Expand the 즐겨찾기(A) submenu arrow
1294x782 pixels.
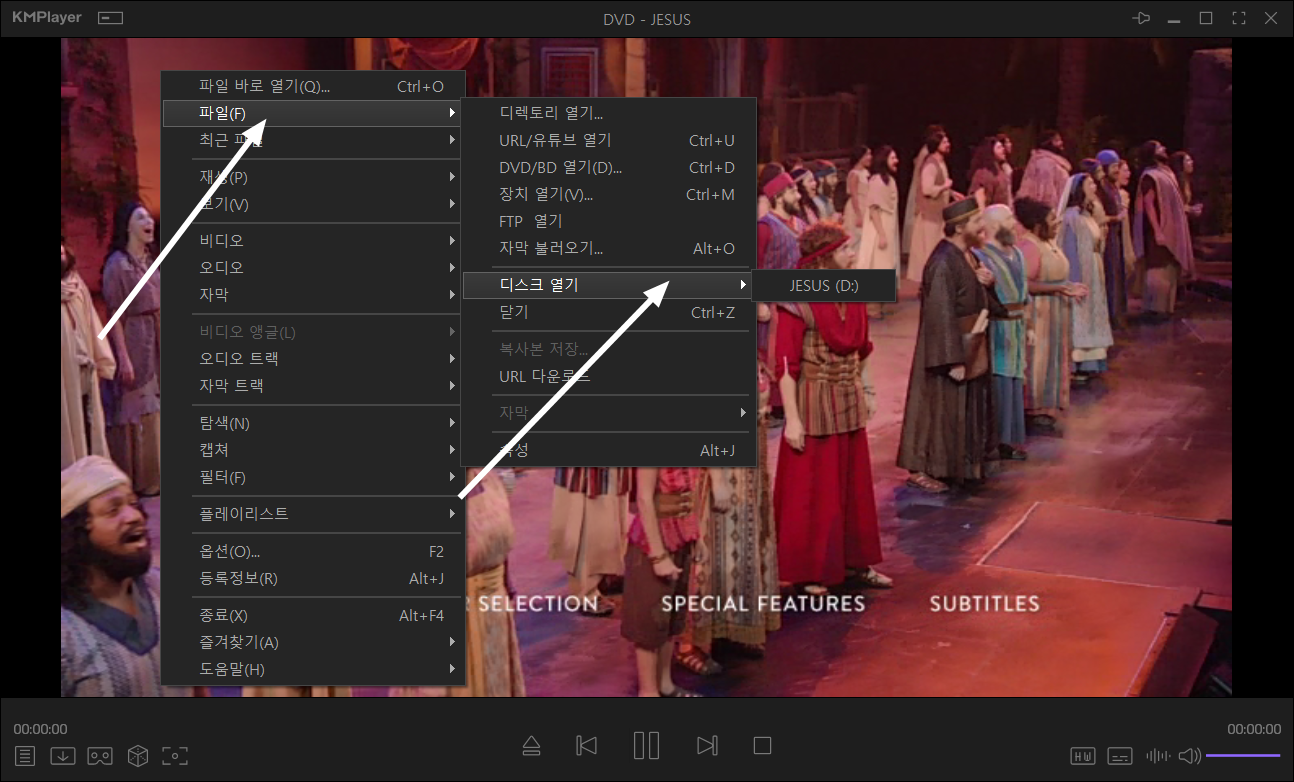(x=452, y=642)
